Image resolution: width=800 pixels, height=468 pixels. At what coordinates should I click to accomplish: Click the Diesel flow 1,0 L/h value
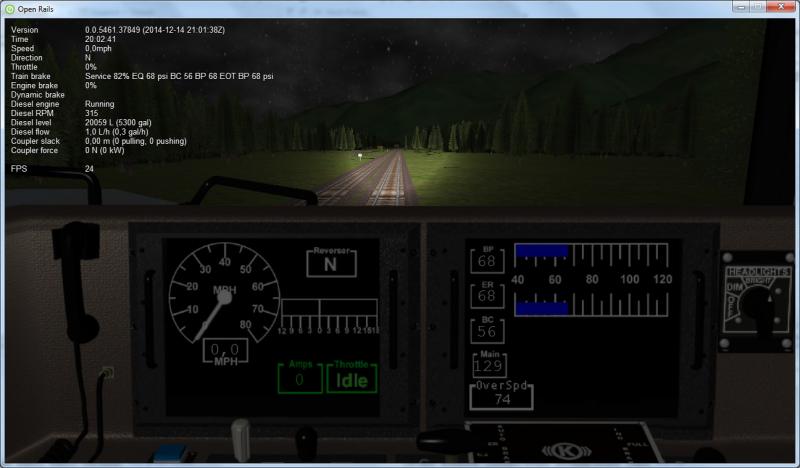pos(116,132)
